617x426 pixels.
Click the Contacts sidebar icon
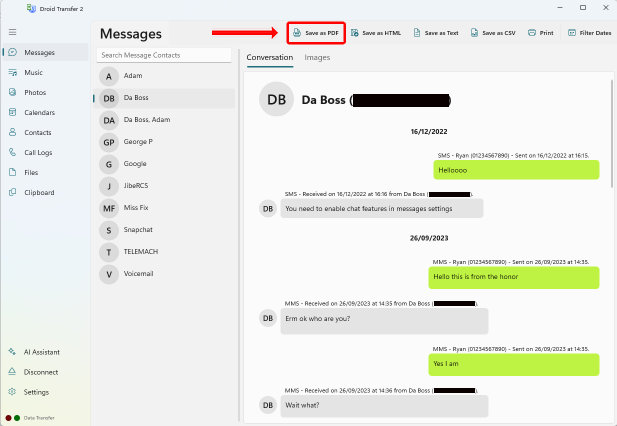click(x=13, y=133)
